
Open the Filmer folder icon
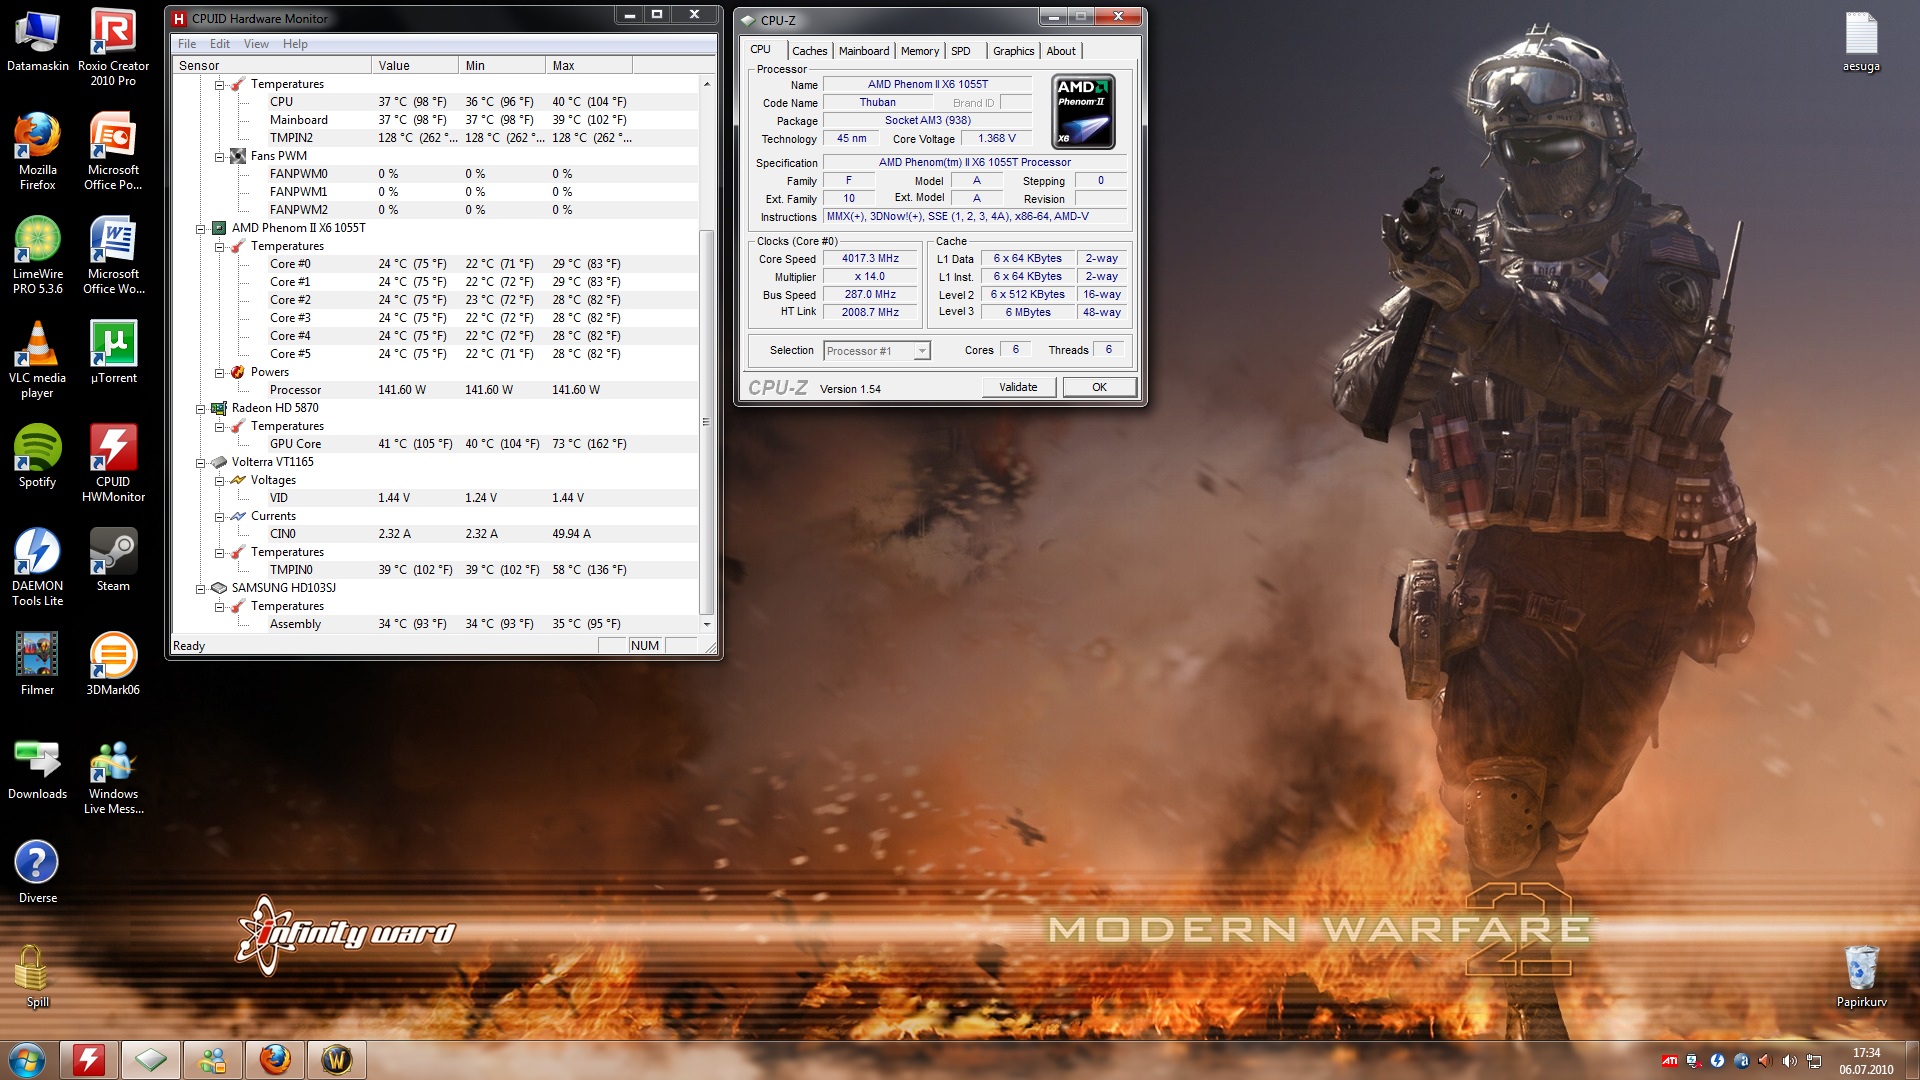tap(37, 664)
